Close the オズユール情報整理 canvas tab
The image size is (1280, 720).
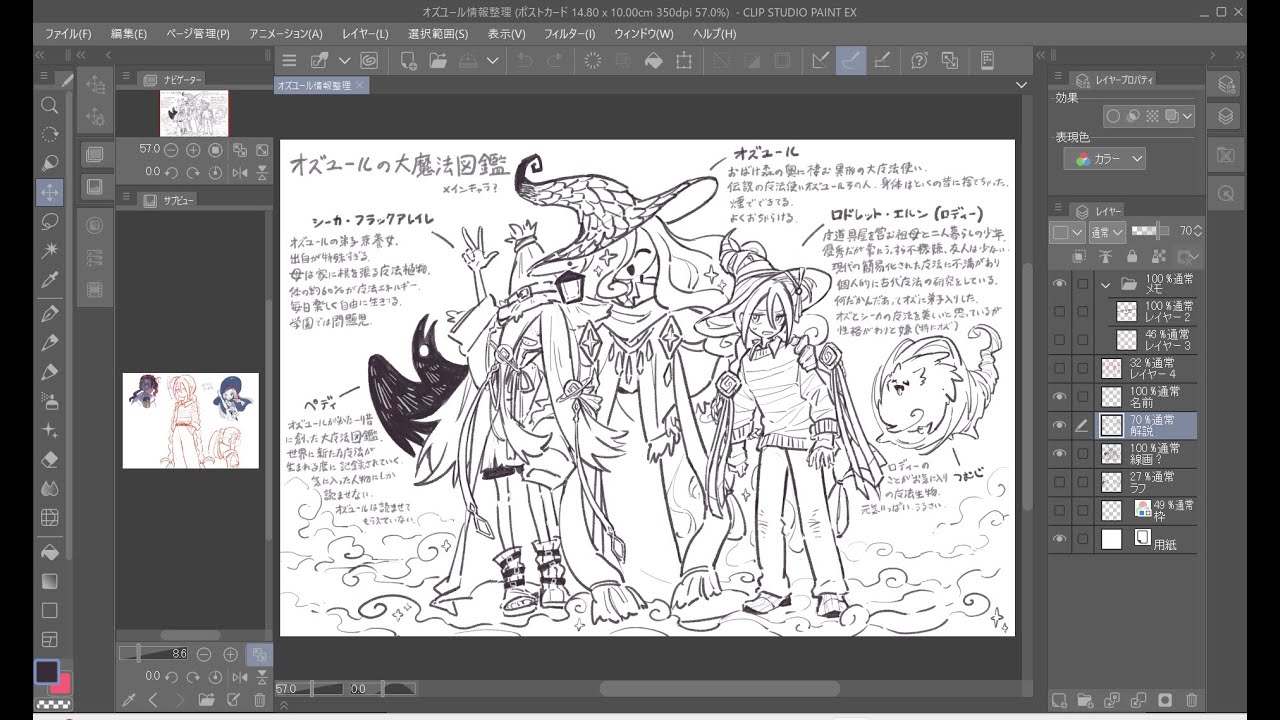coord(360,86)
